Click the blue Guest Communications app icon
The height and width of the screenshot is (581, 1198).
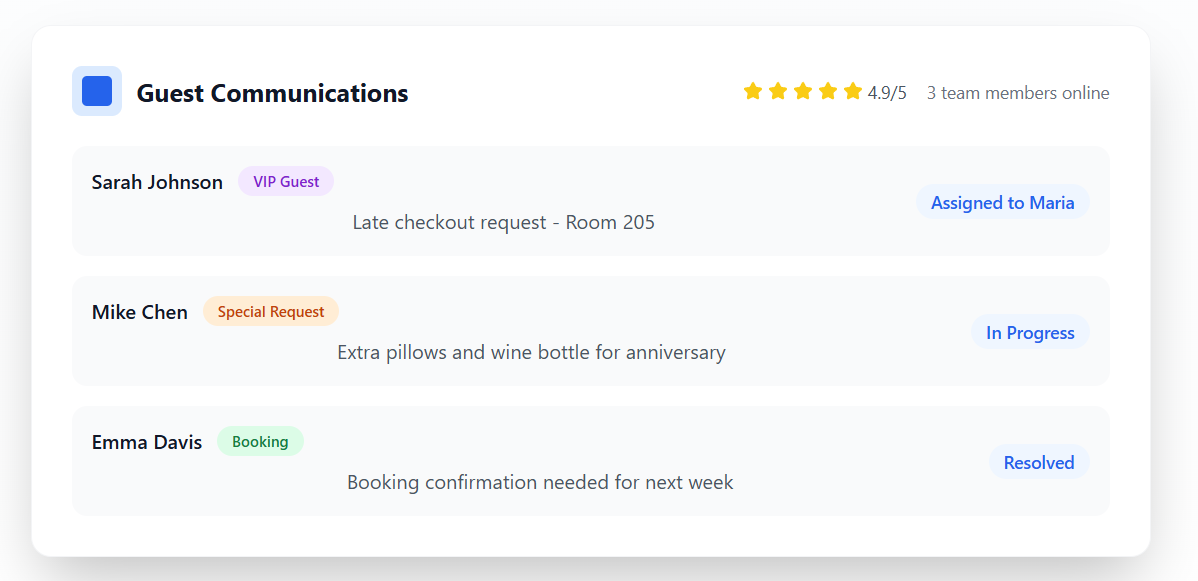(x=97, y=91)
